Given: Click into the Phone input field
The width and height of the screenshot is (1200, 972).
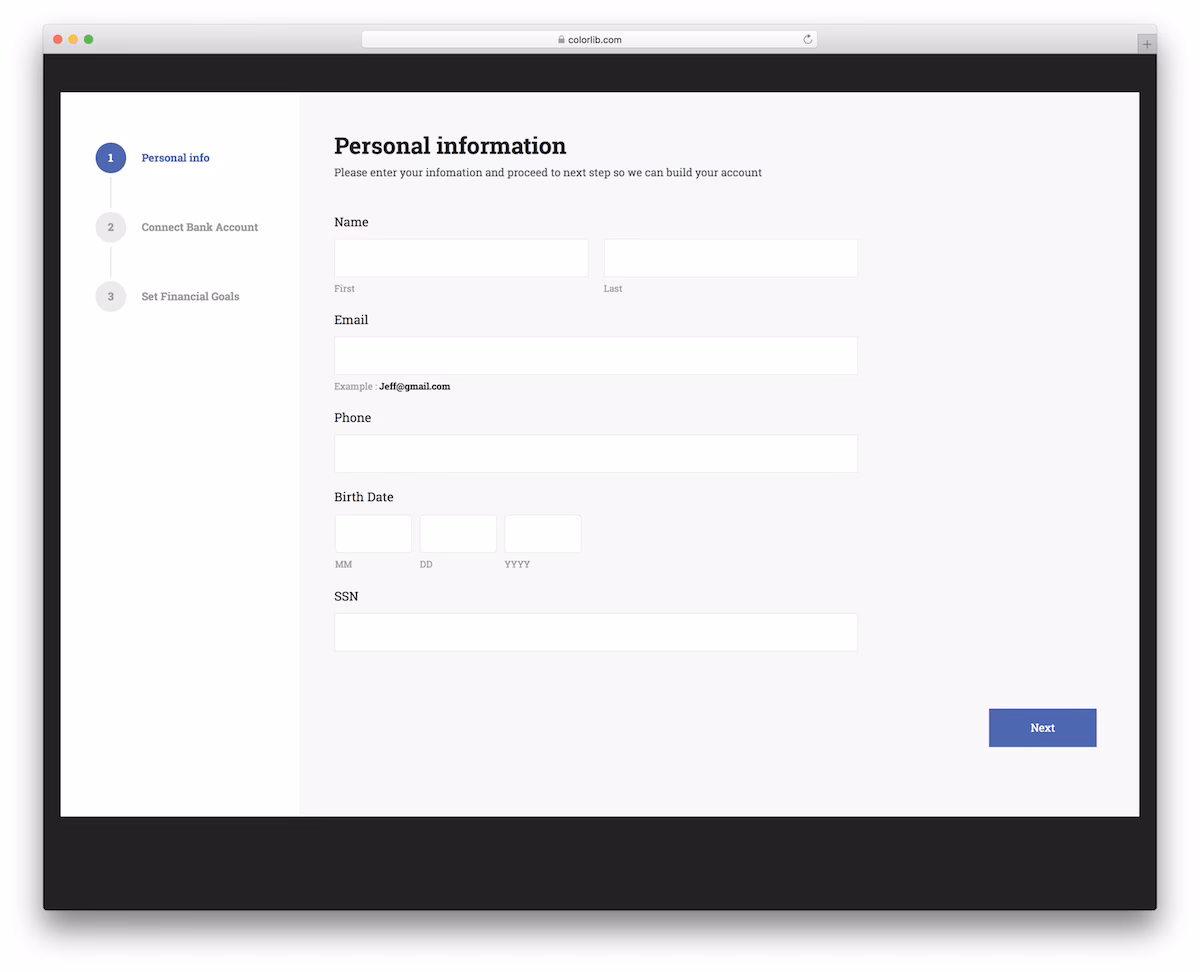Looking at the screenshot, I should [596, 454].
